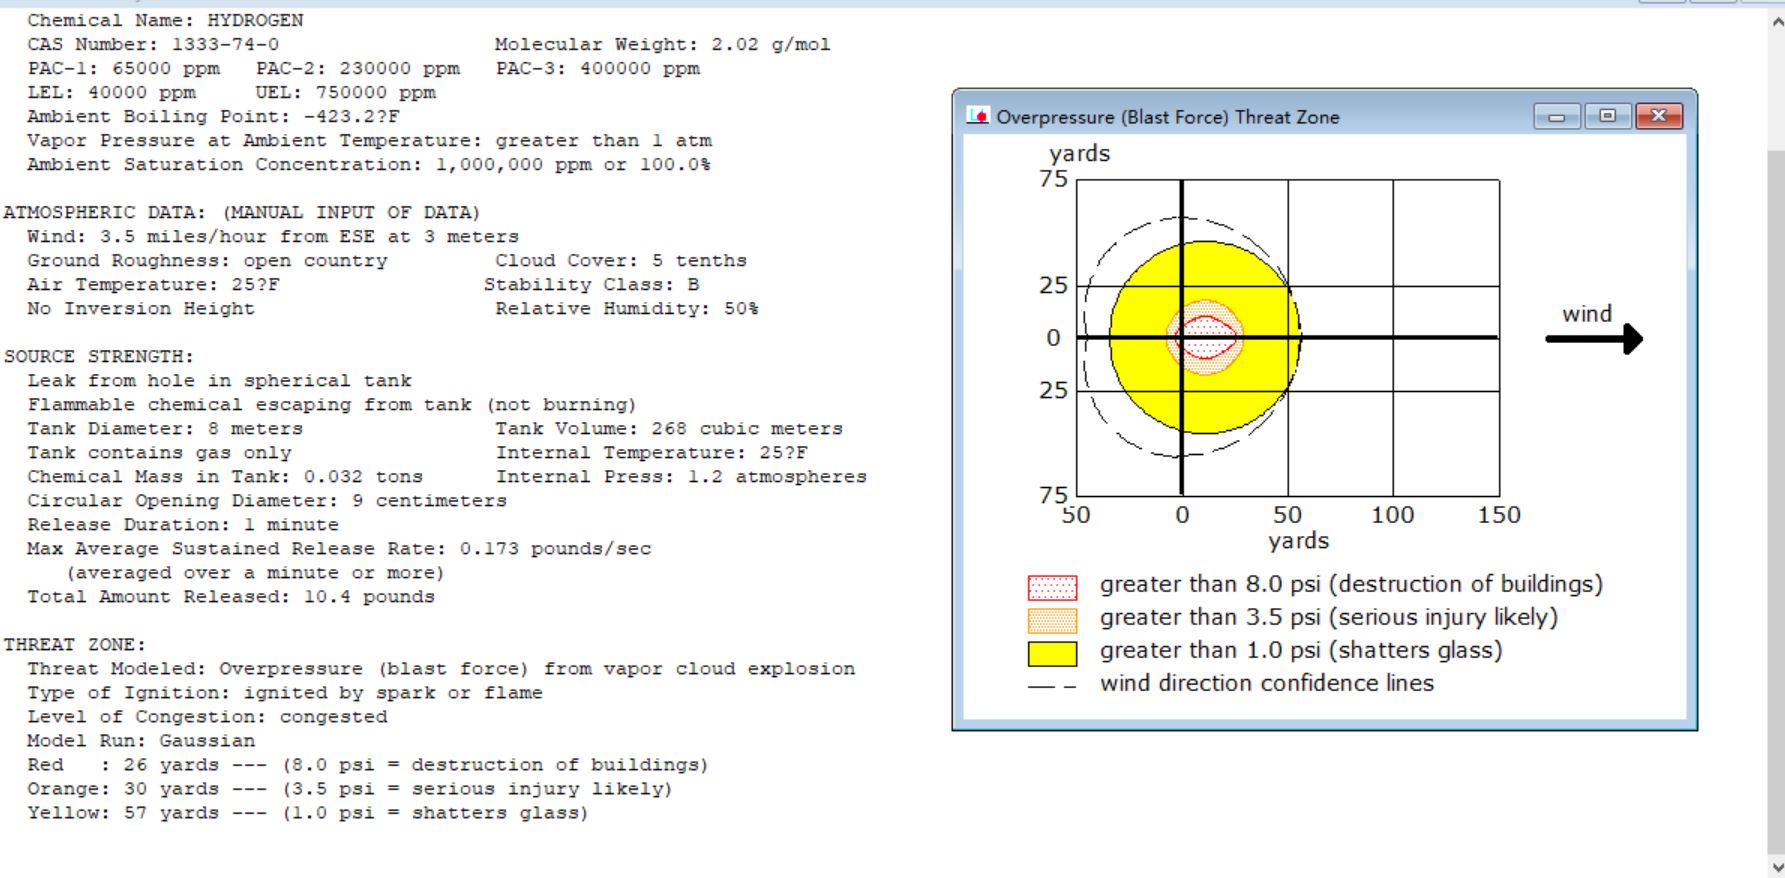Click the "No Inversion Height" text
This screenshot has height=878, width=1785.
coord(141,308)
